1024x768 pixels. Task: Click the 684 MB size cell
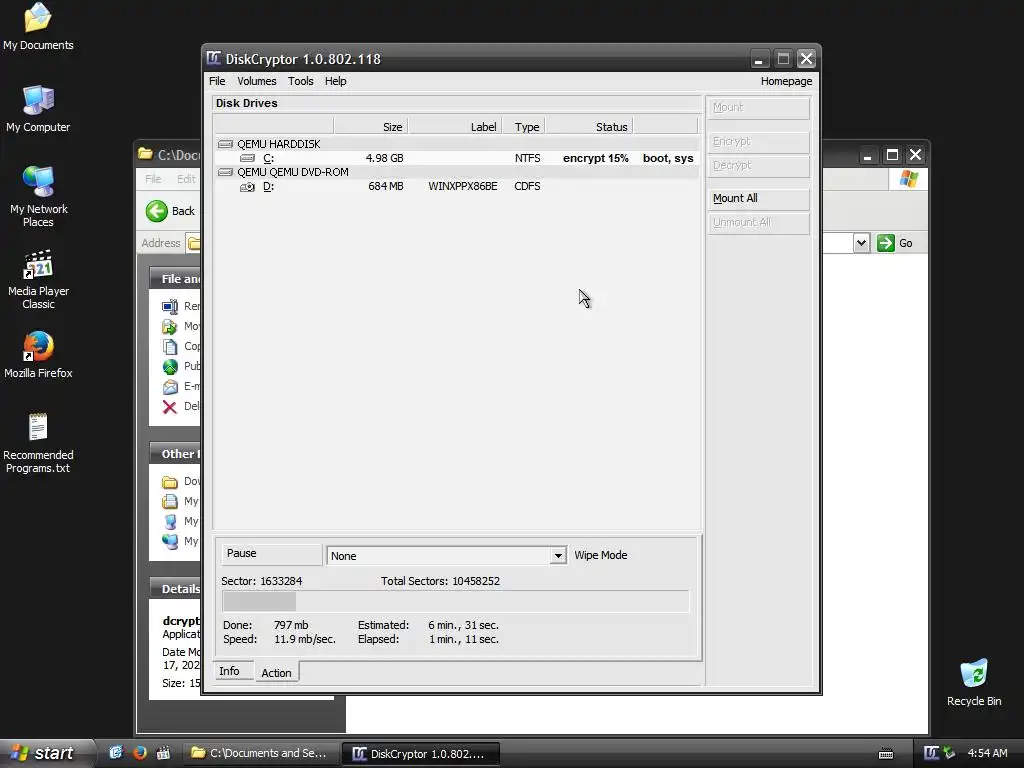tap(386, 186)
